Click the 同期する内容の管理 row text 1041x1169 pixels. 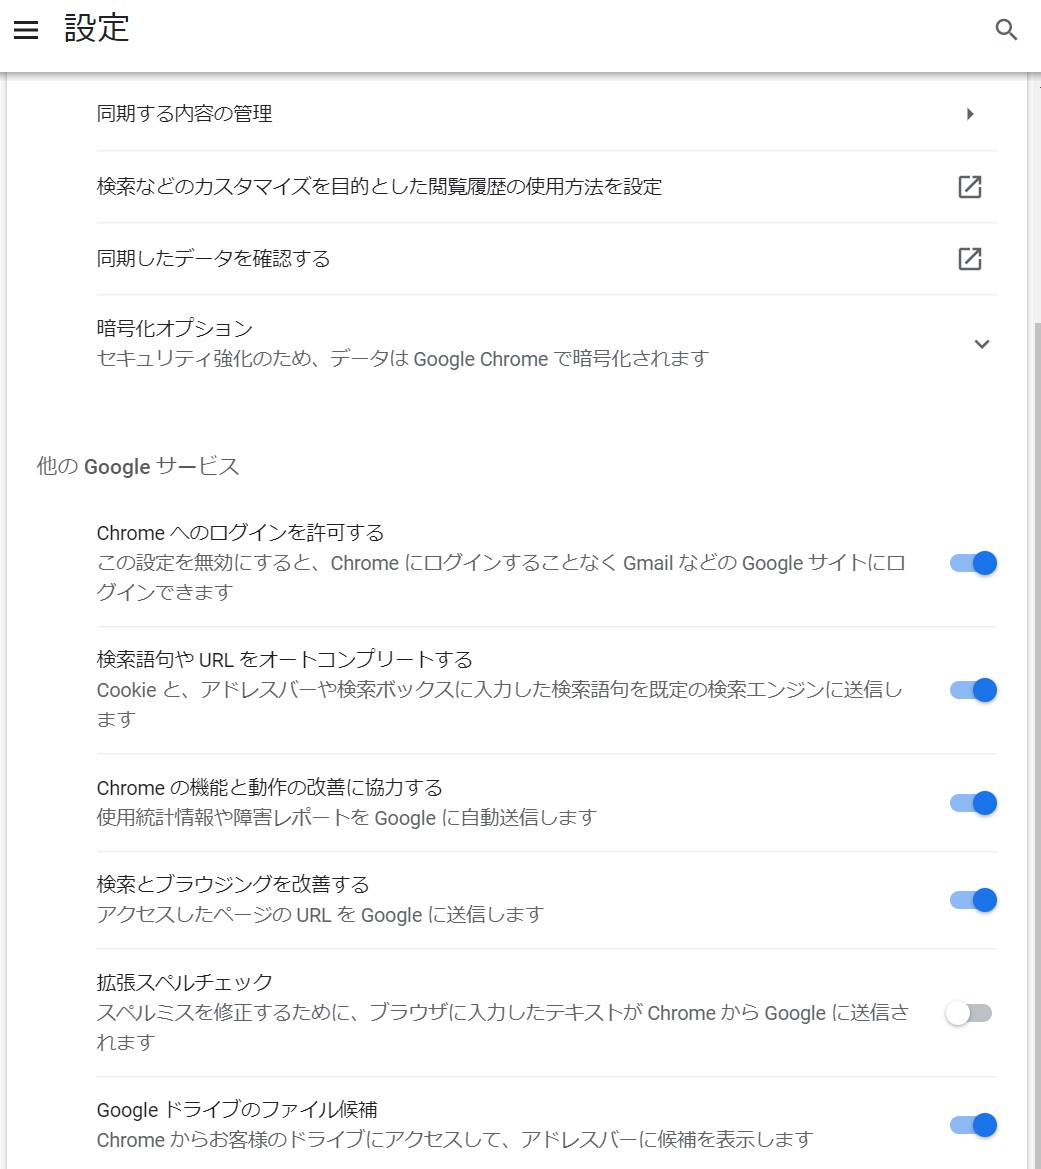184,114
